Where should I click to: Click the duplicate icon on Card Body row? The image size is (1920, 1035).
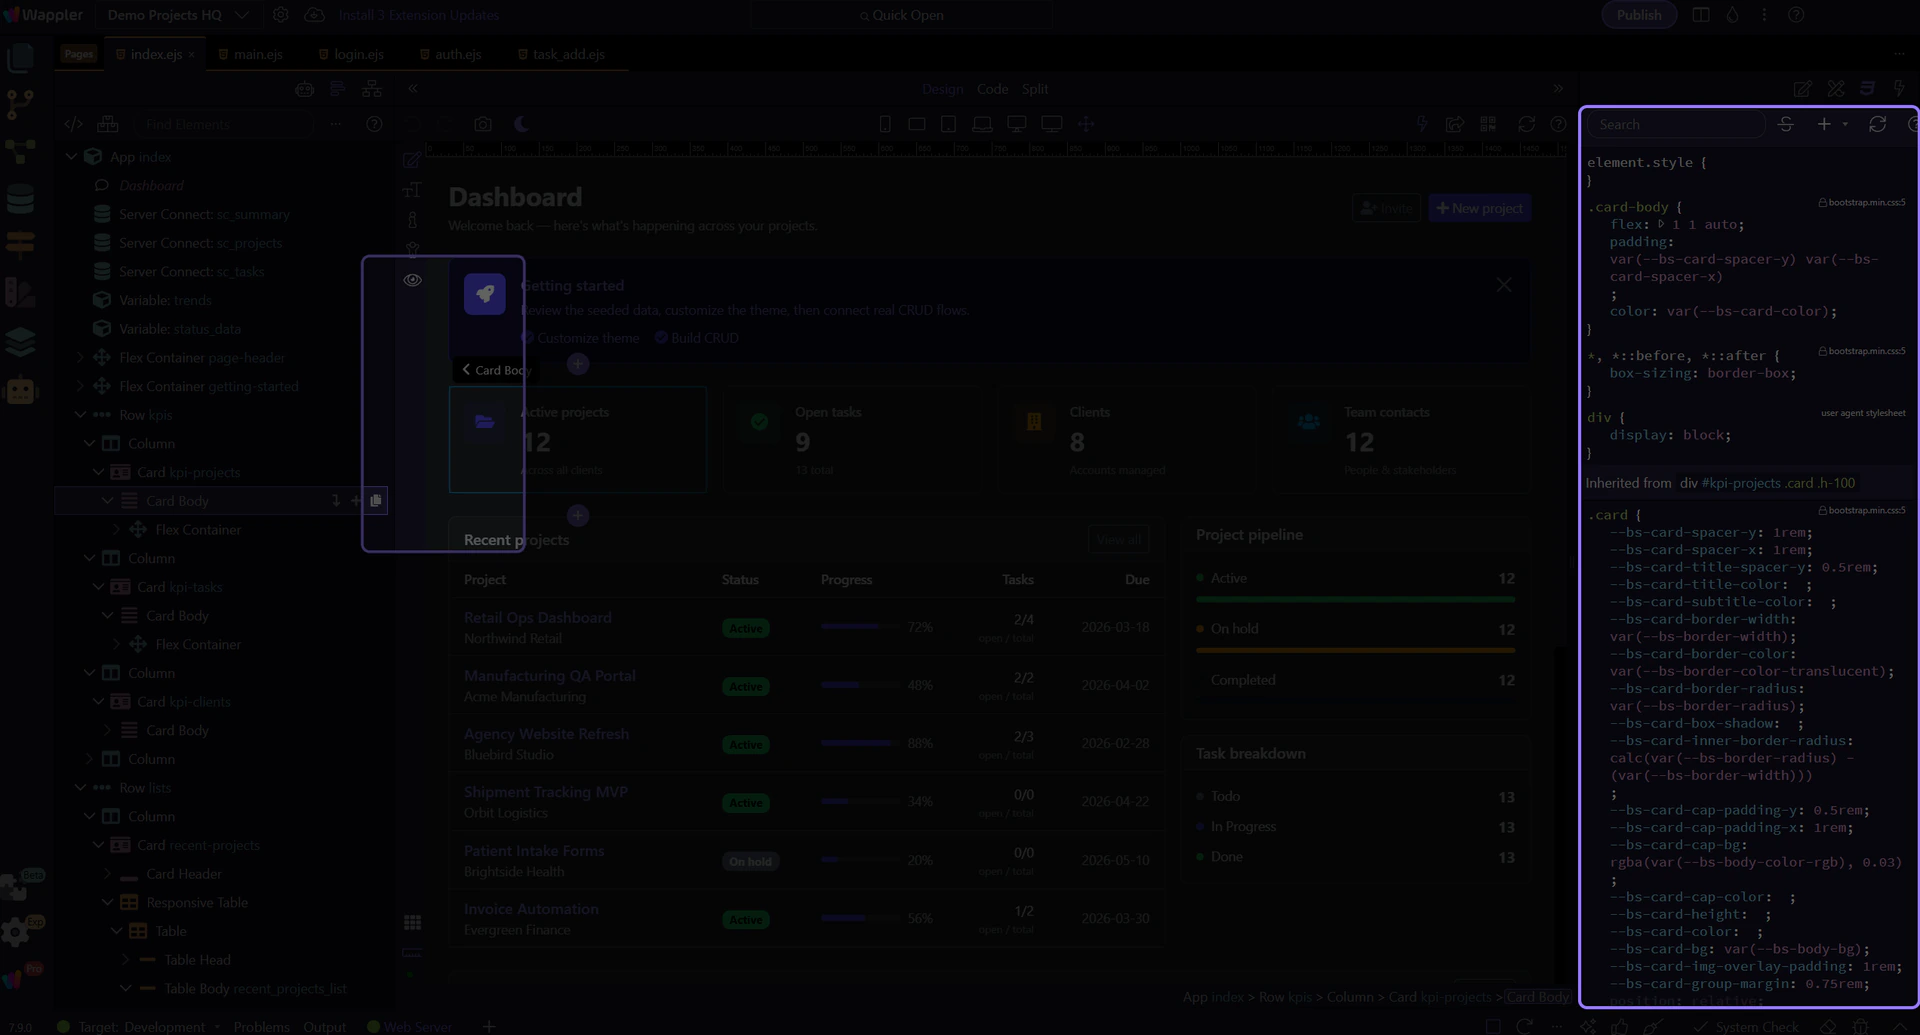[376, 501]
